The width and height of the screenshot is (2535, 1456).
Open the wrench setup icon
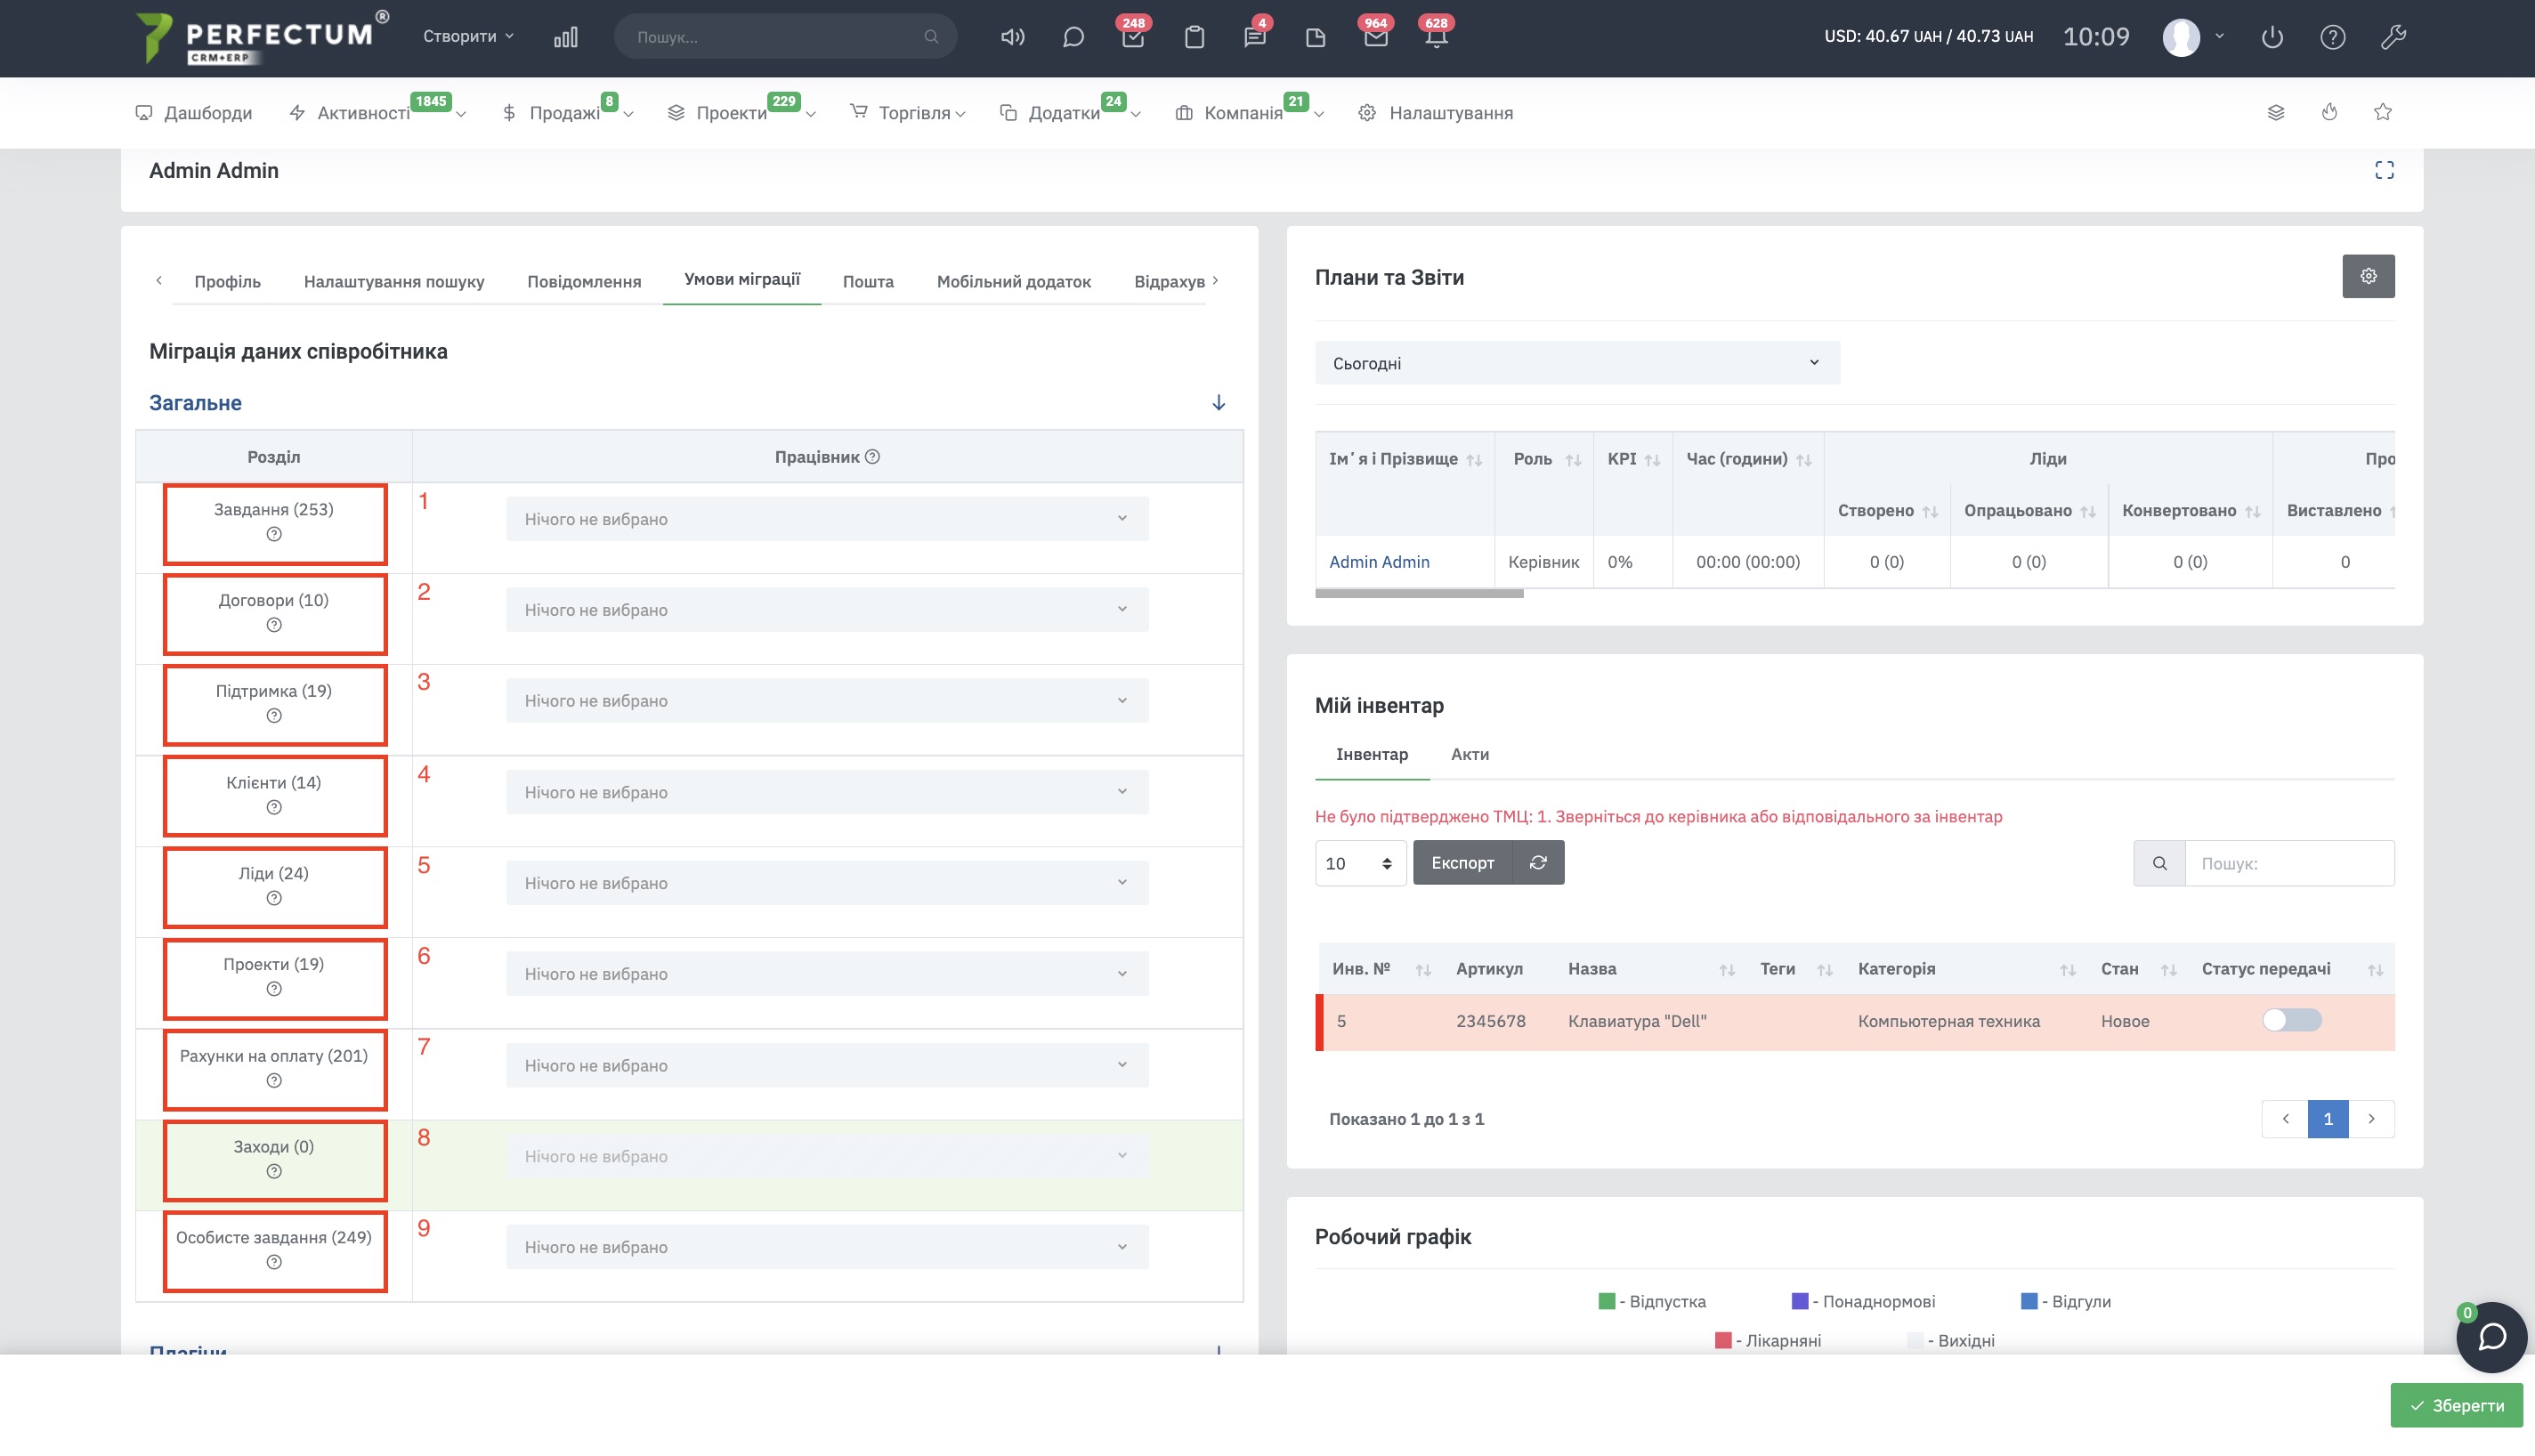point(2393,37)
